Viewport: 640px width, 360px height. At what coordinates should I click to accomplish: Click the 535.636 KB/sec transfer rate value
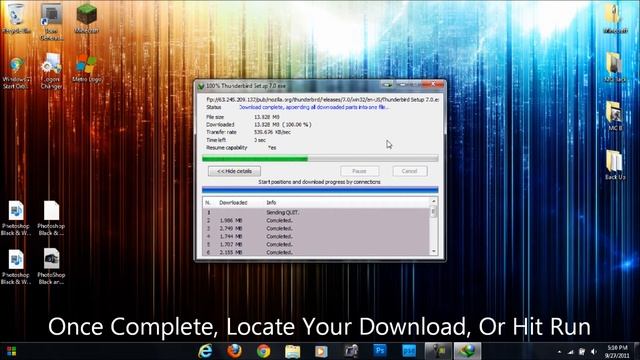[272, 132]
